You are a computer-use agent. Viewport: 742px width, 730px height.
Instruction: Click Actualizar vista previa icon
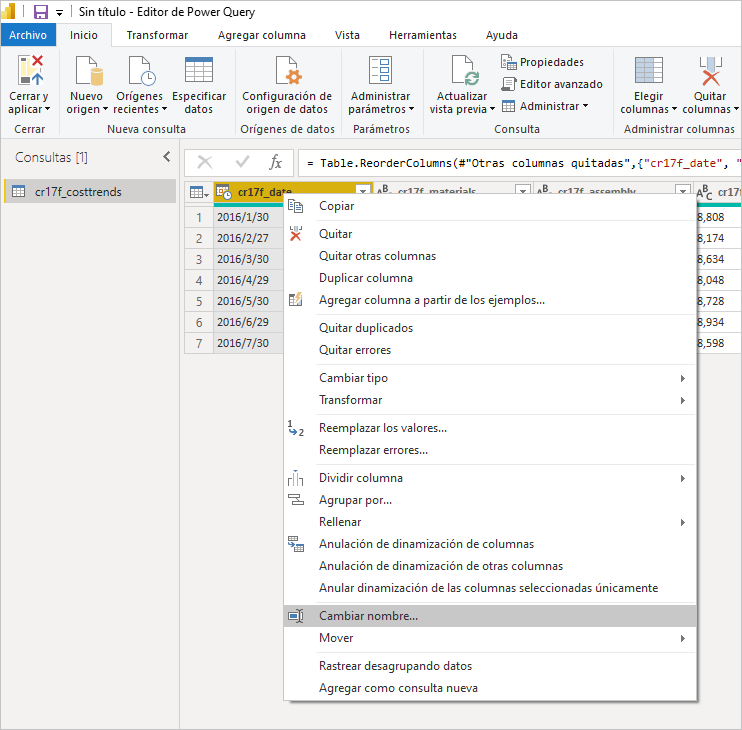[x=465, y=70]
